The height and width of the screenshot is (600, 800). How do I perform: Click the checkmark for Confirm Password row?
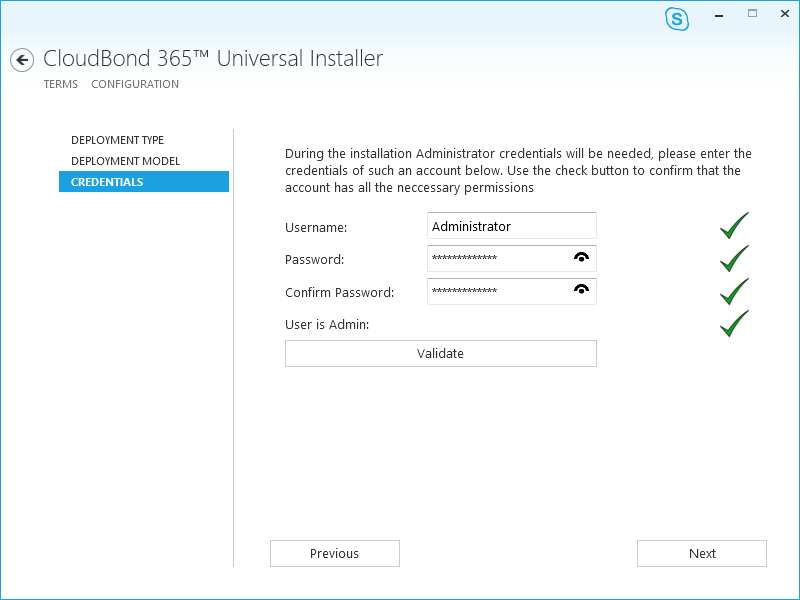734,291
